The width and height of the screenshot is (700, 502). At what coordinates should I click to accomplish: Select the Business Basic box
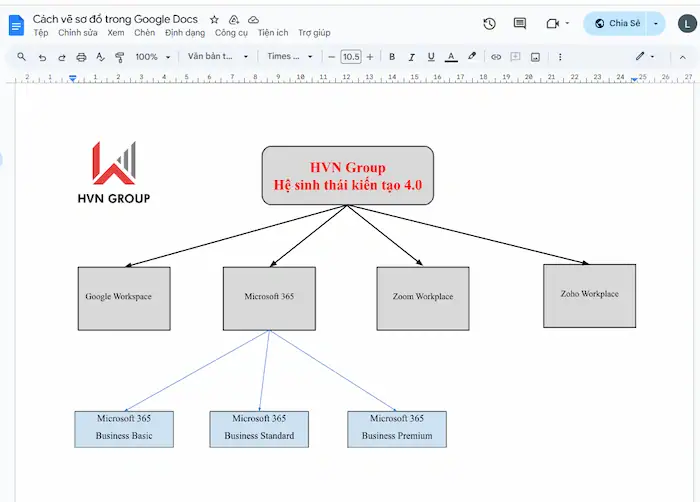(124, 429)
